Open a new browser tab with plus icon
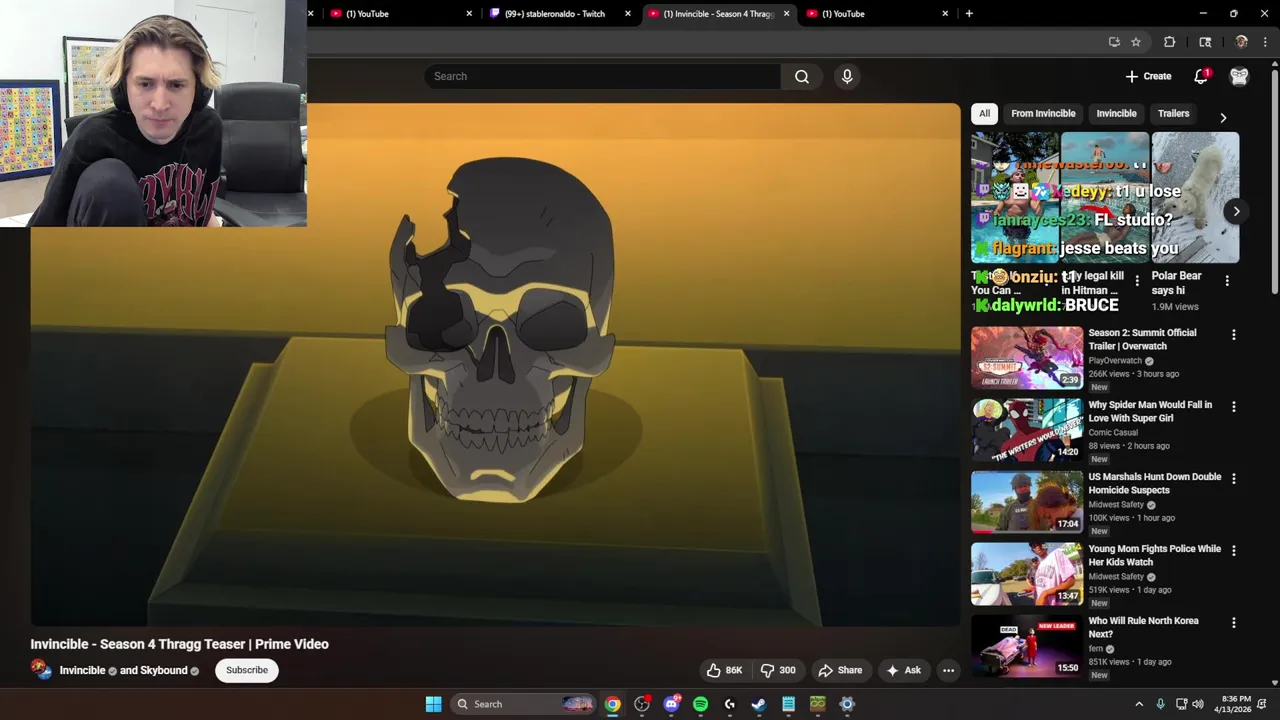The image size is (1280, 720). coord(969,14)
